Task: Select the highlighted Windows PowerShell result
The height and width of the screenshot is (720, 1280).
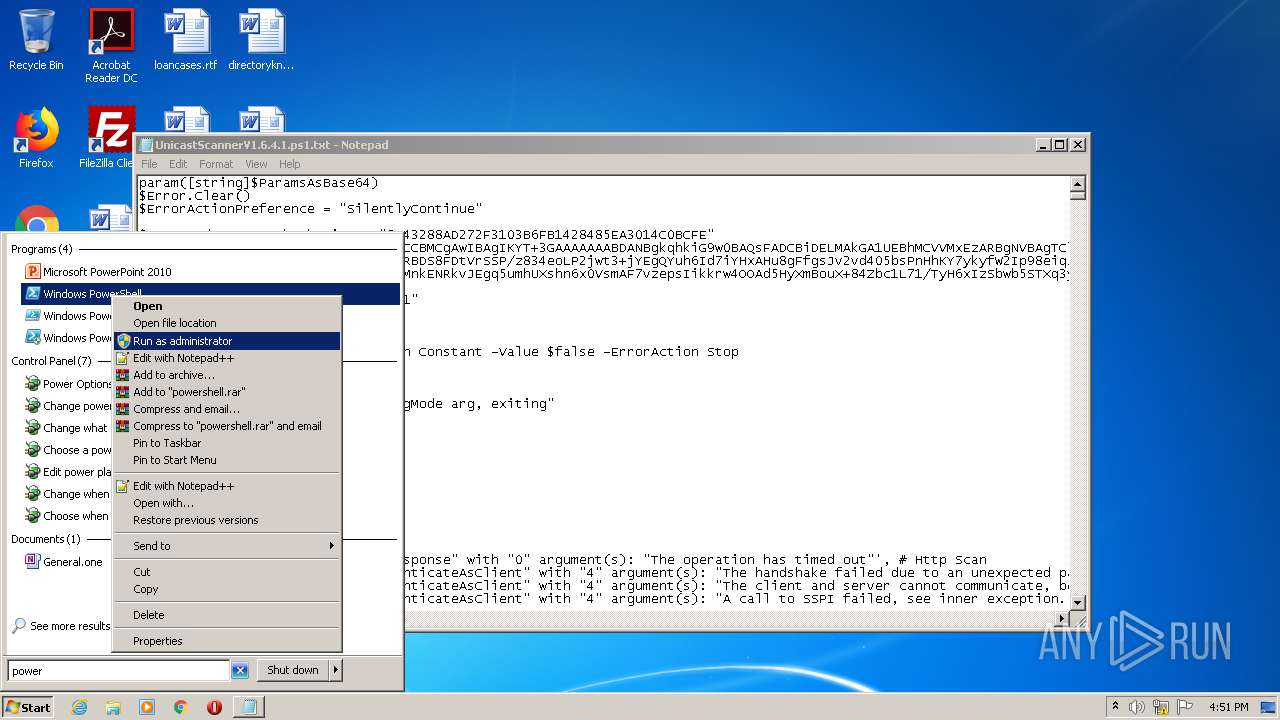Action: click(x=211, y=294)
